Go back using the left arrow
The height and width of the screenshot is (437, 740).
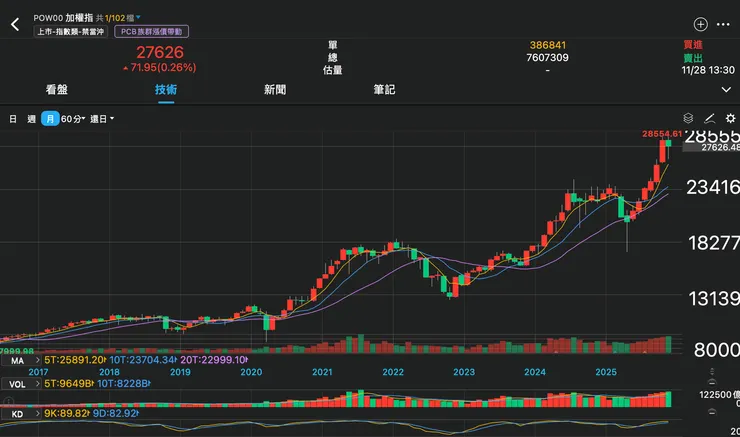(x=15, y=24)
